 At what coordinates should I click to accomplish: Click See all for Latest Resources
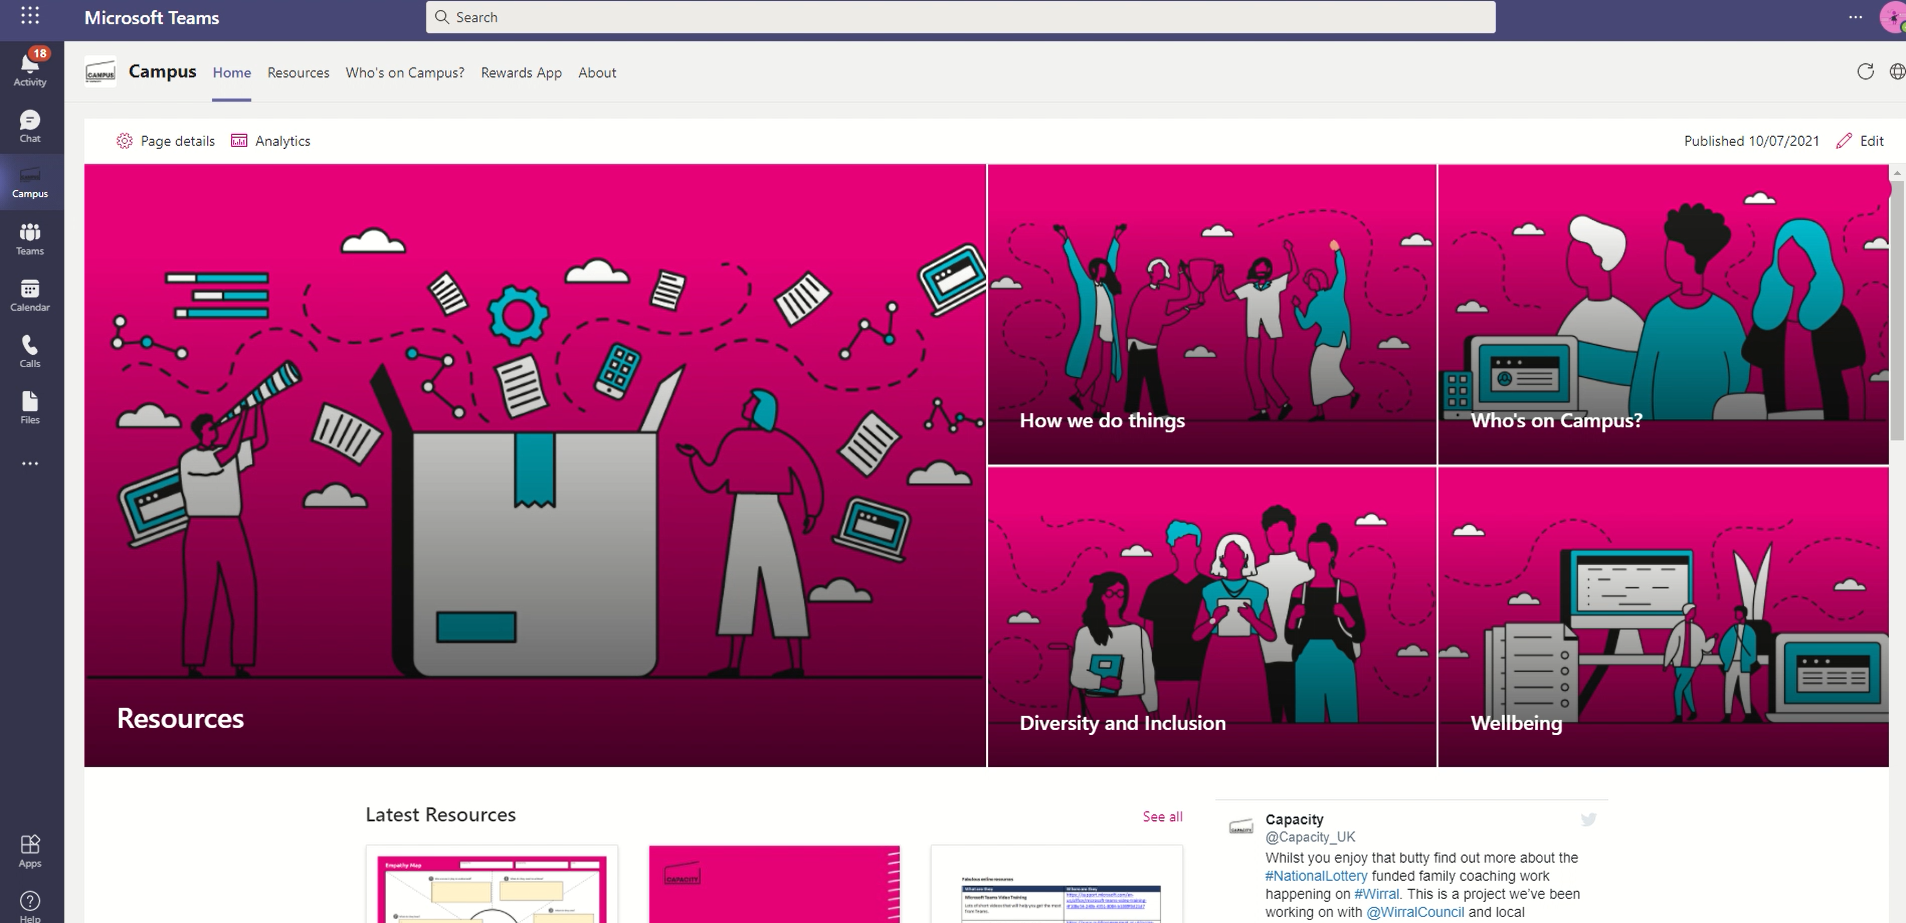pos(1162,817)
